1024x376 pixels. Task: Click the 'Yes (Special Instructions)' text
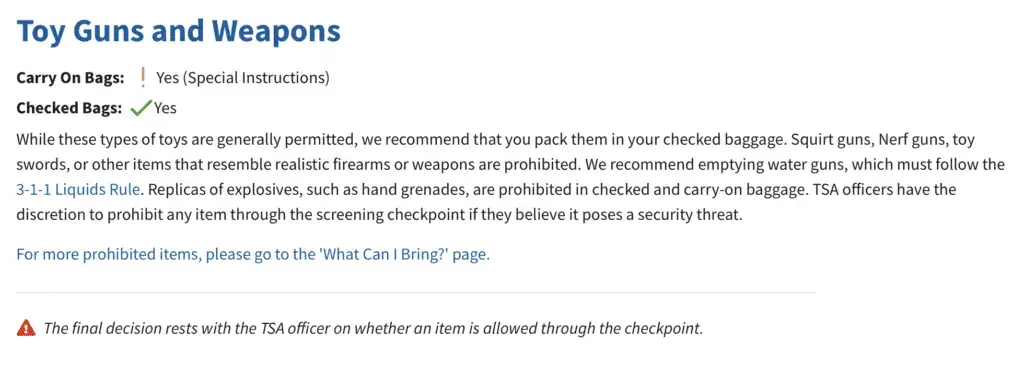[x=243, y=78]
